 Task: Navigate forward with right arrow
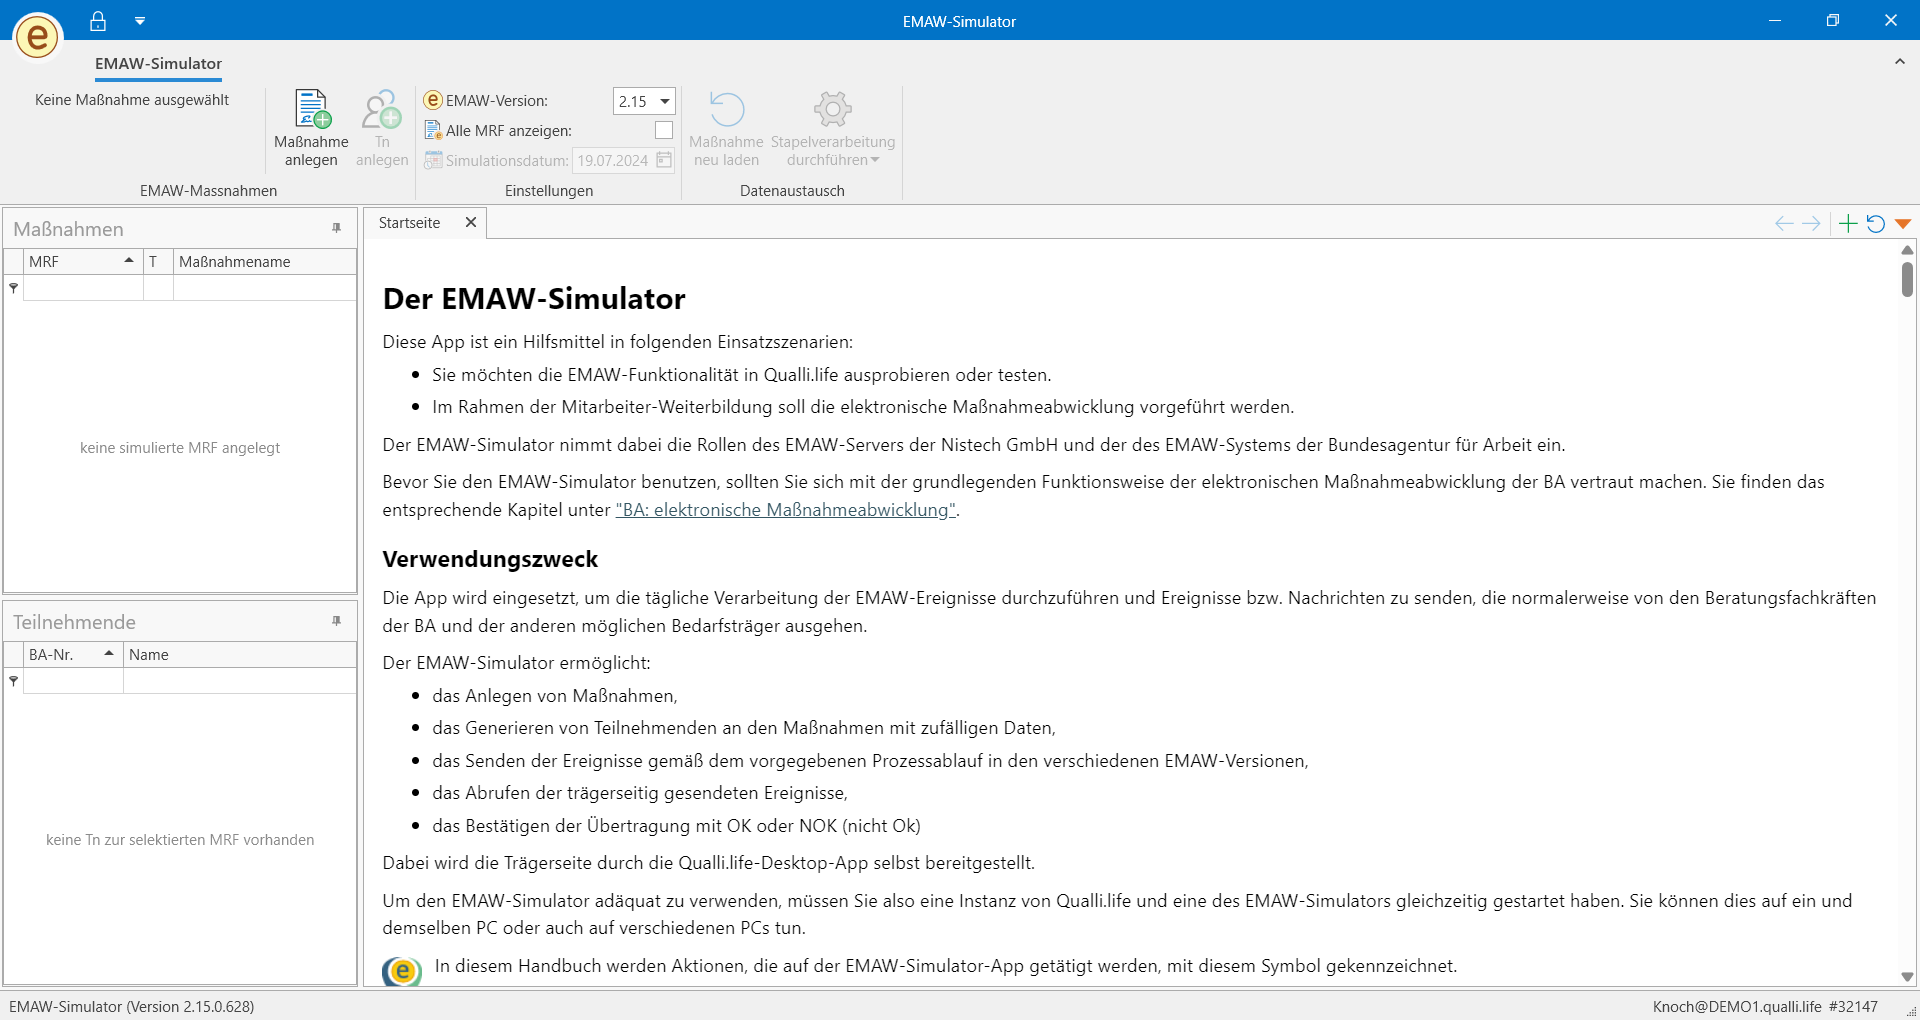click(x=1811, y=224)
